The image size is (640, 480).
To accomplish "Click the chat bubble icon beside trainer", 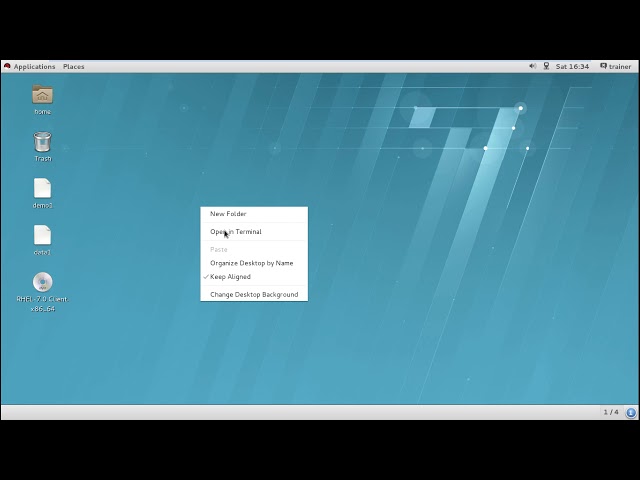I will (x=602, y=66).
